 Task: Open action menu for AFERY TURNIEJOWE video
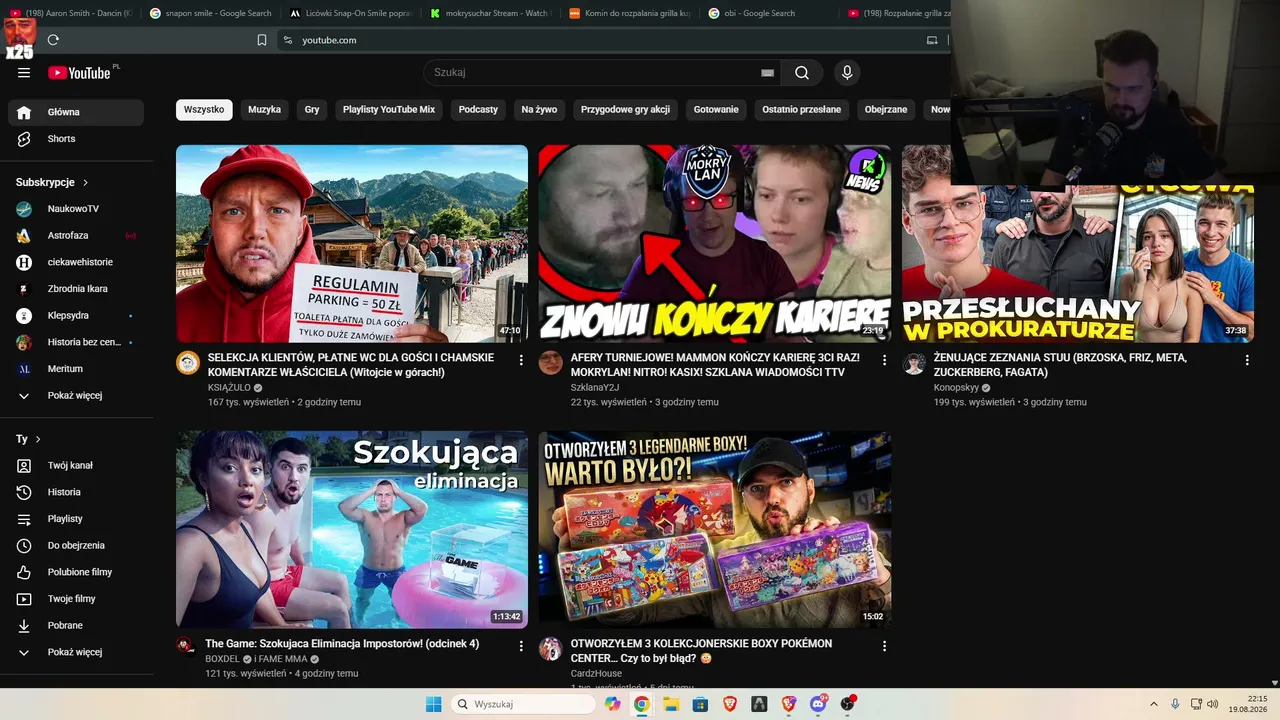pyautogui.click(x=884, y=359)
